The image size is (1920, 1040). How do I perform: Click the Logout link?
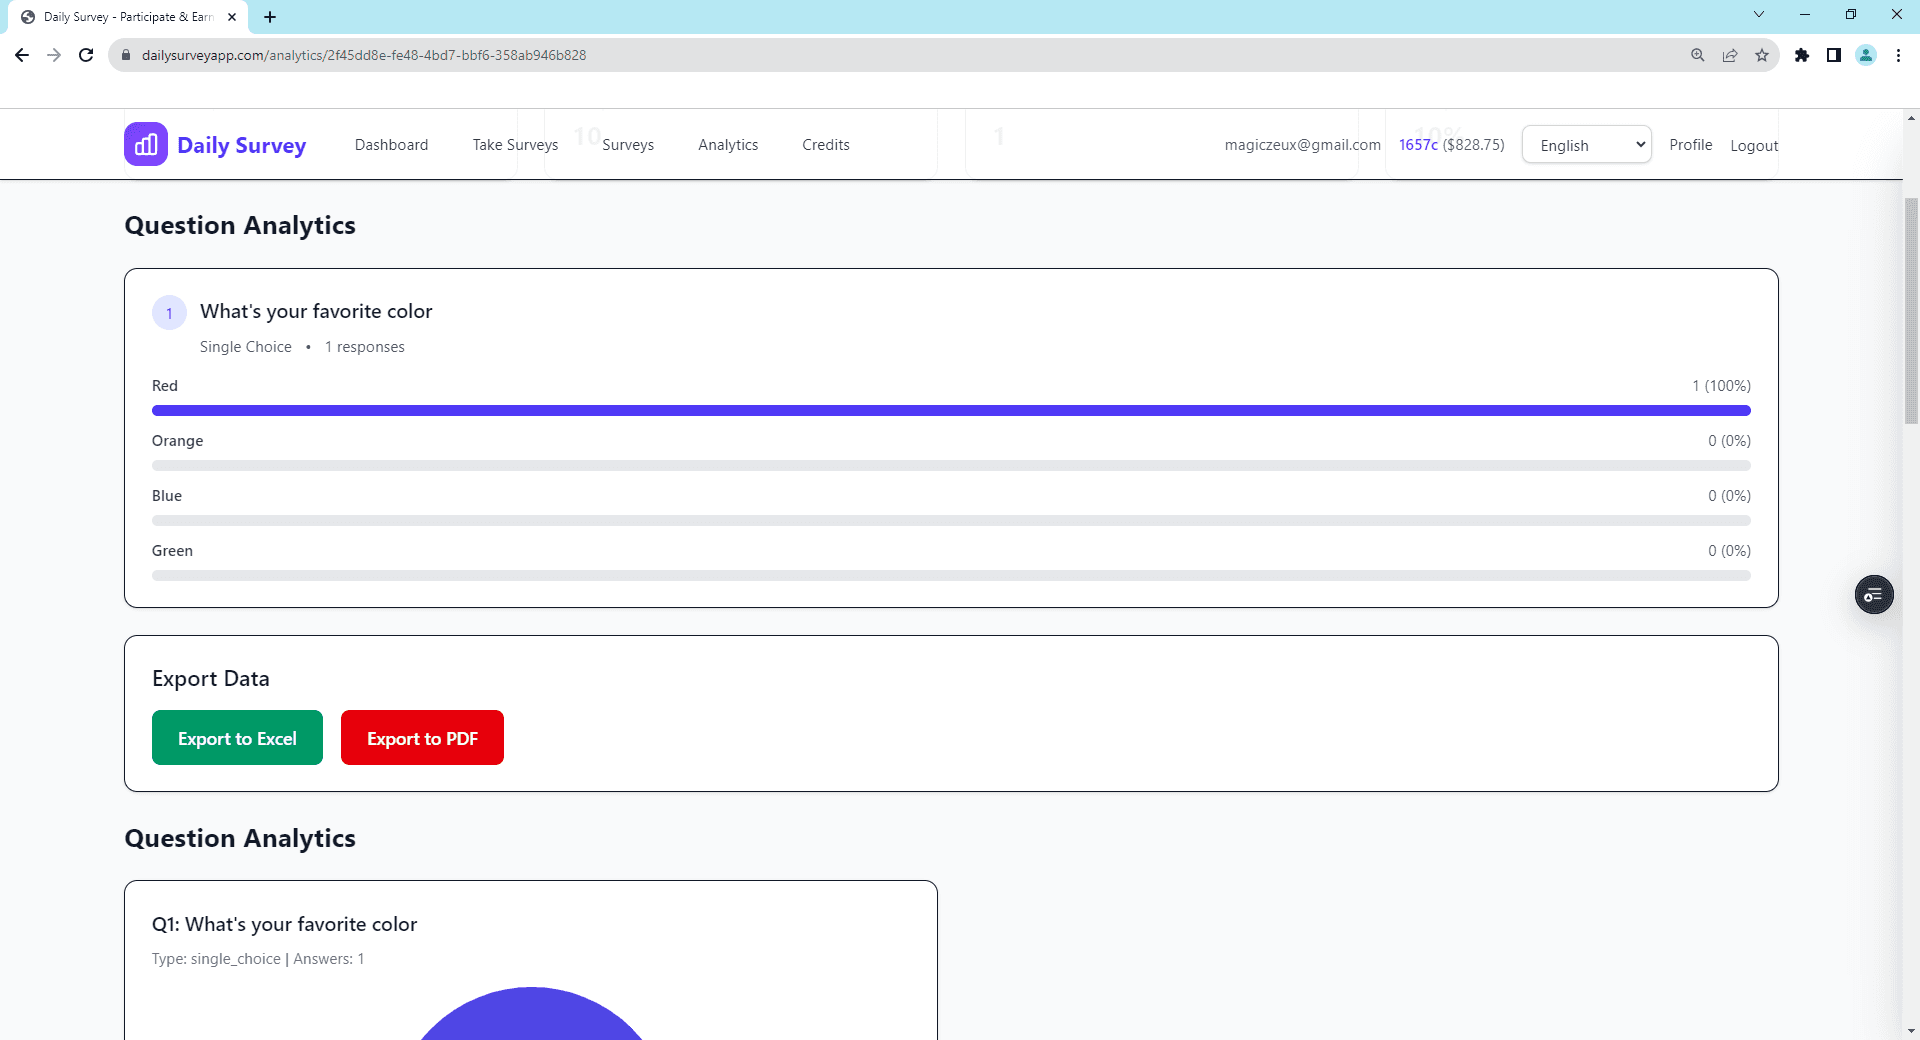[x=1754, y=145]
